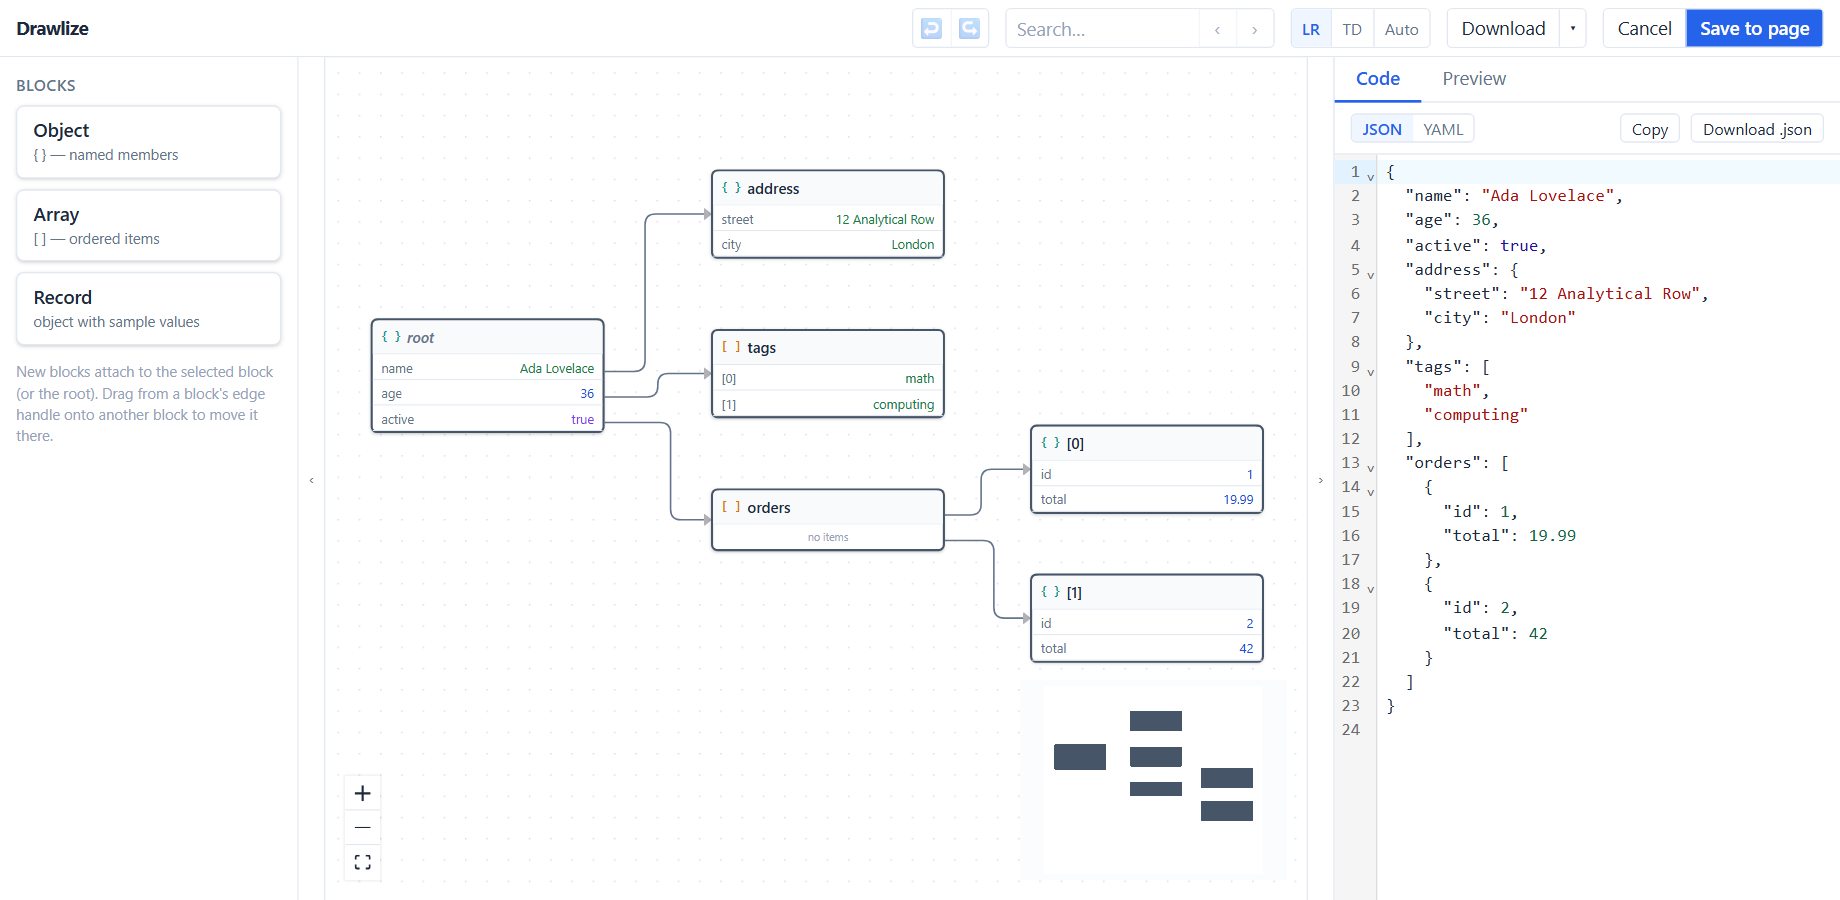
Task: Go to next search result arrow
Action: click(1254, 30)
